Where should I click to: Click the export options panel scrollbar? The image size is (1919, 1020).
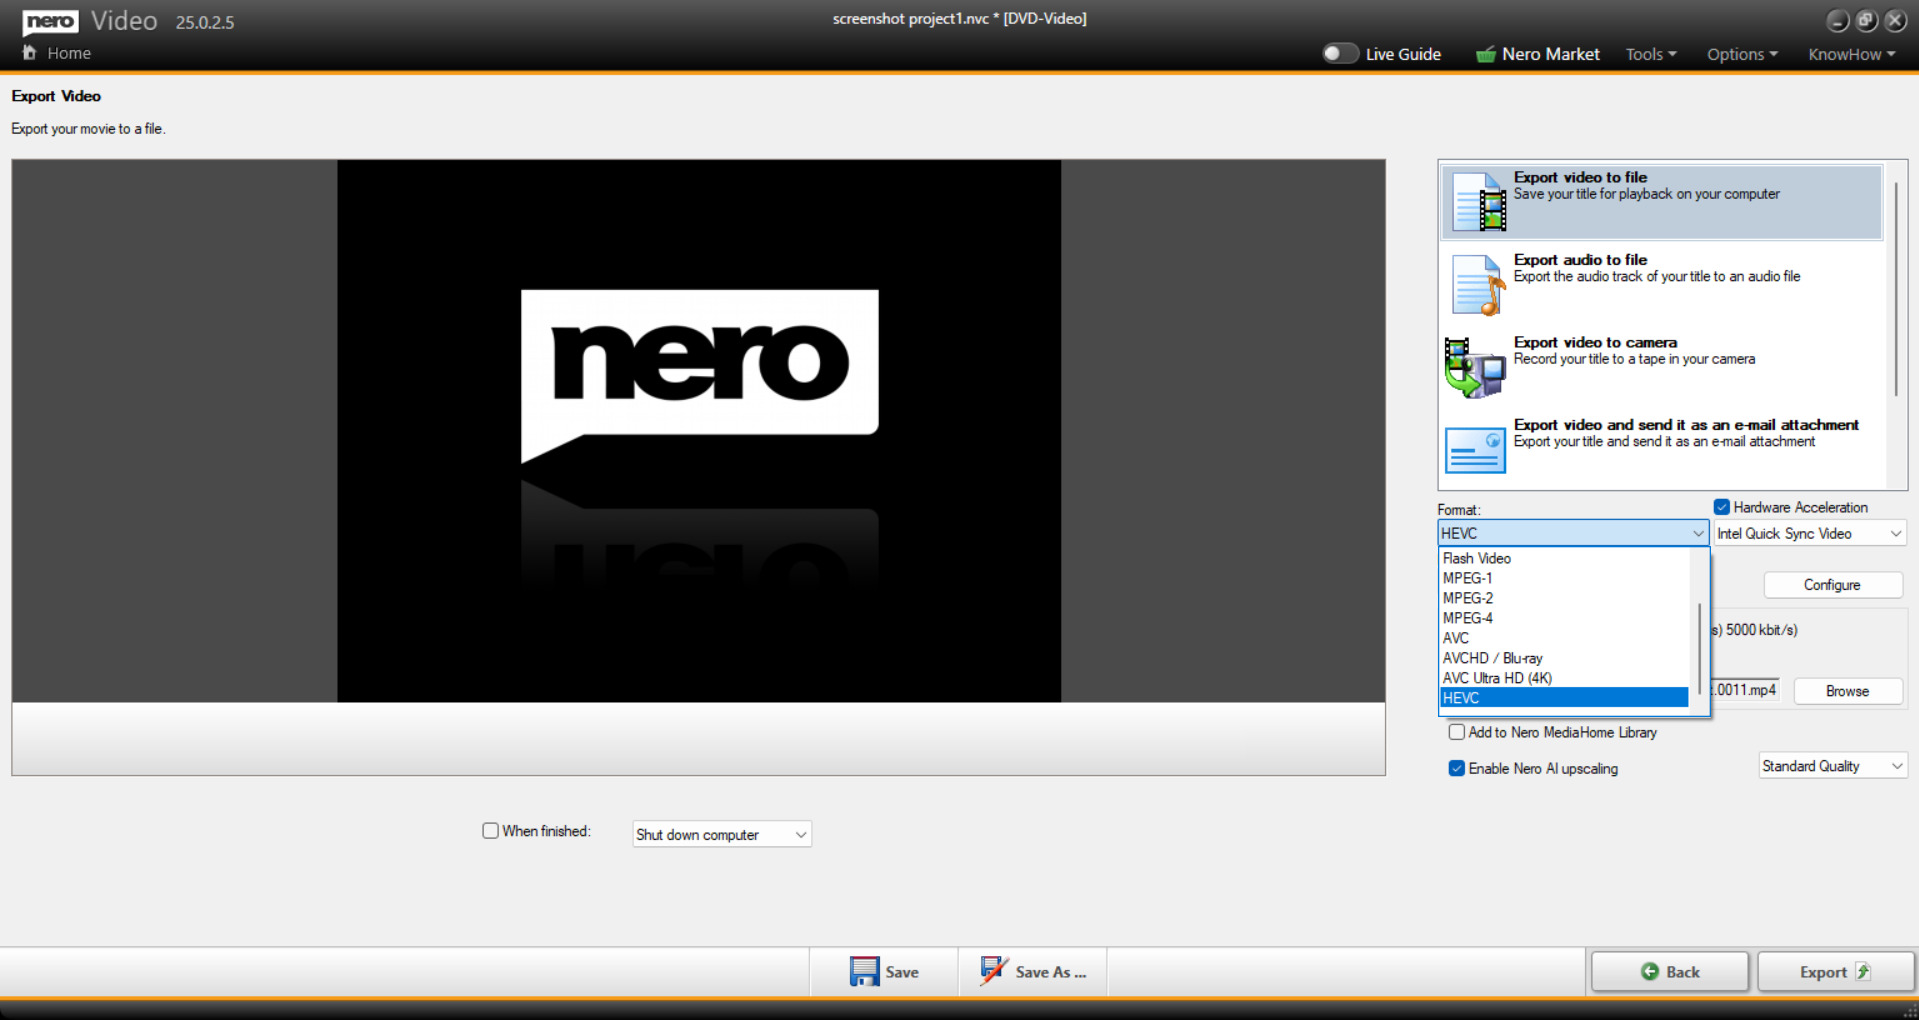(1895, 290)
